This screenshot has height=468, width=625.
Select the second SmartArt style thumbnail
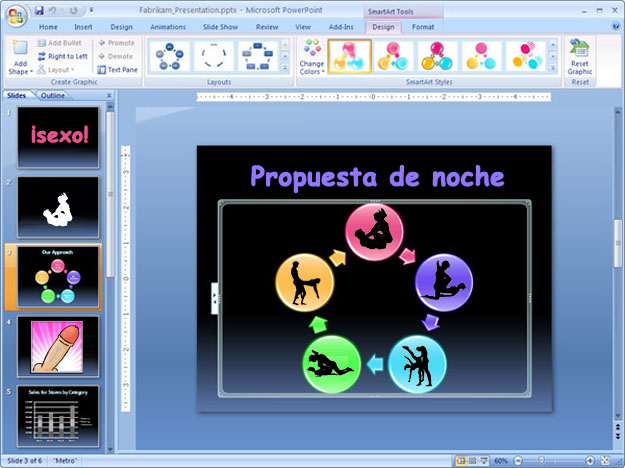pyautogui.click(x=393, y=56)
